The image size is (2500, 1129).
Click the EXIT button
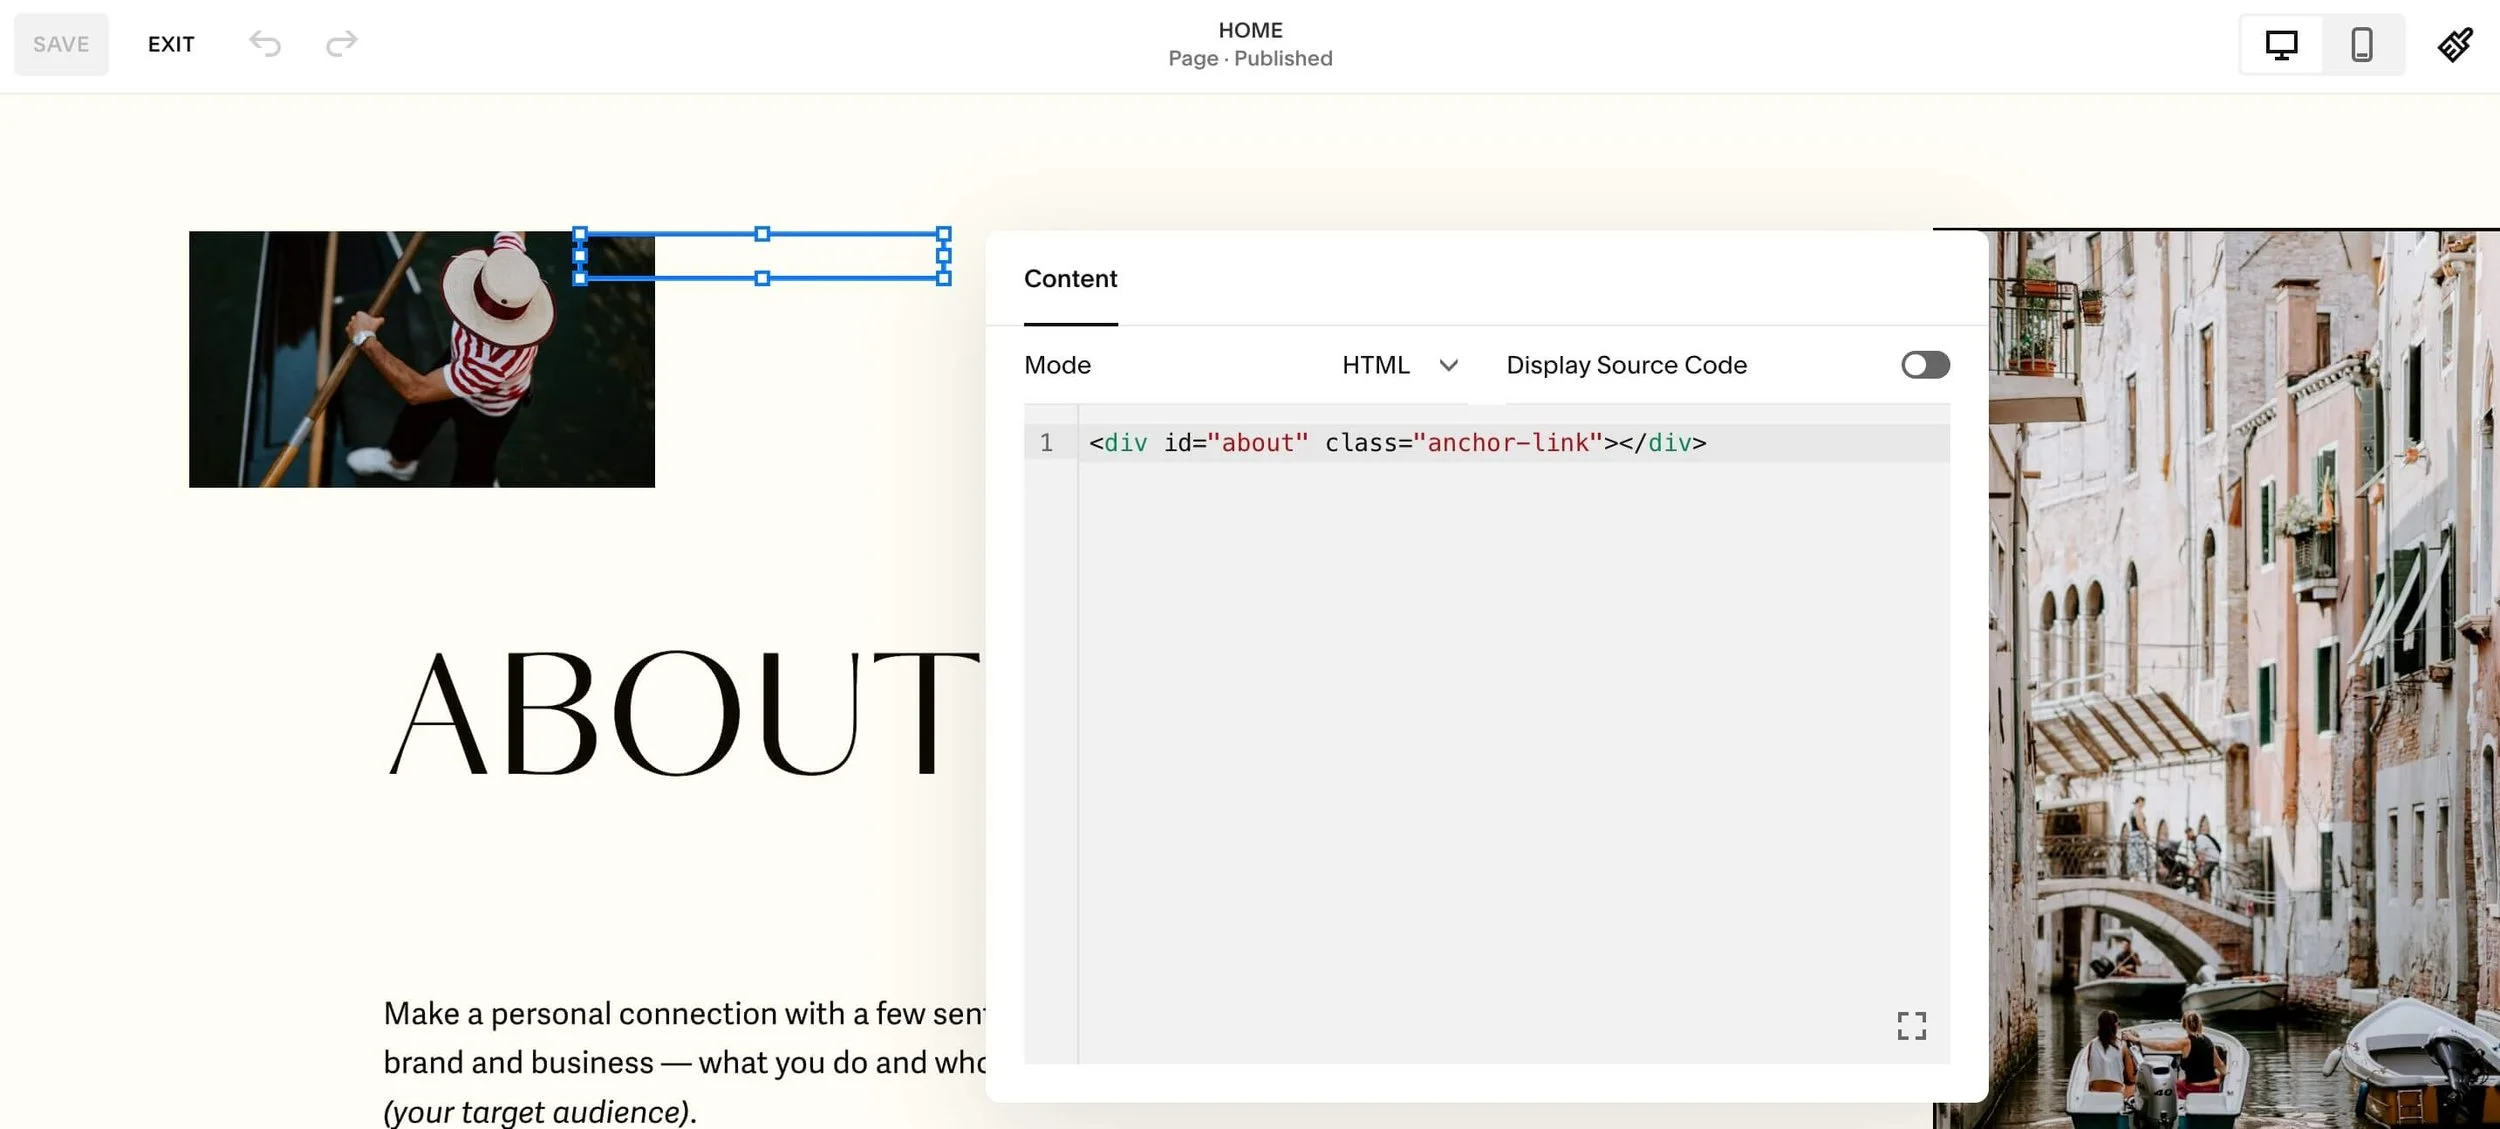click(171, 44)
